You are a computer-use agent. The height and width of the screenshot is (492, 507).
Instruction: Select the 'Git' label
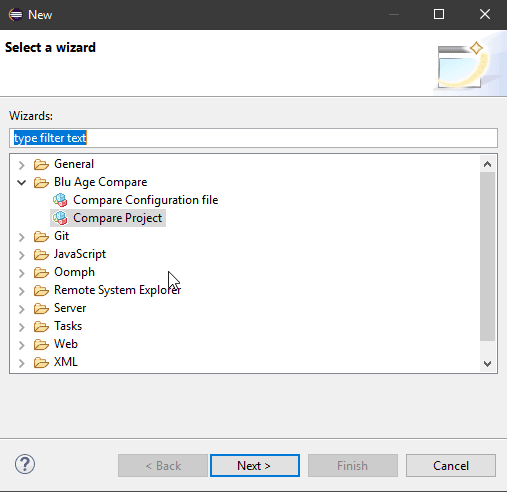click(x=62, y=236)
